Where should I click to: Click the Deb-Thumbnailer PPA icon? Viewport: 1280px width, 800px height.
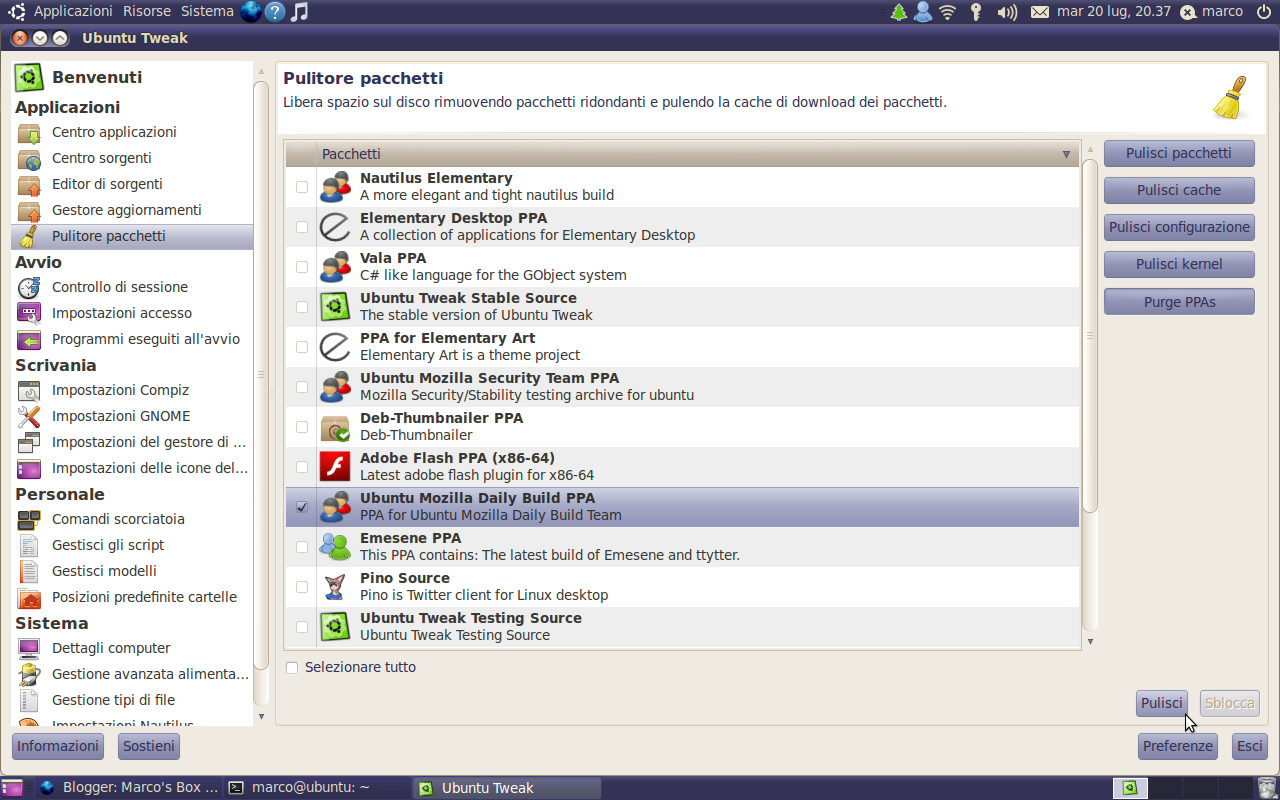click(335, 427)
